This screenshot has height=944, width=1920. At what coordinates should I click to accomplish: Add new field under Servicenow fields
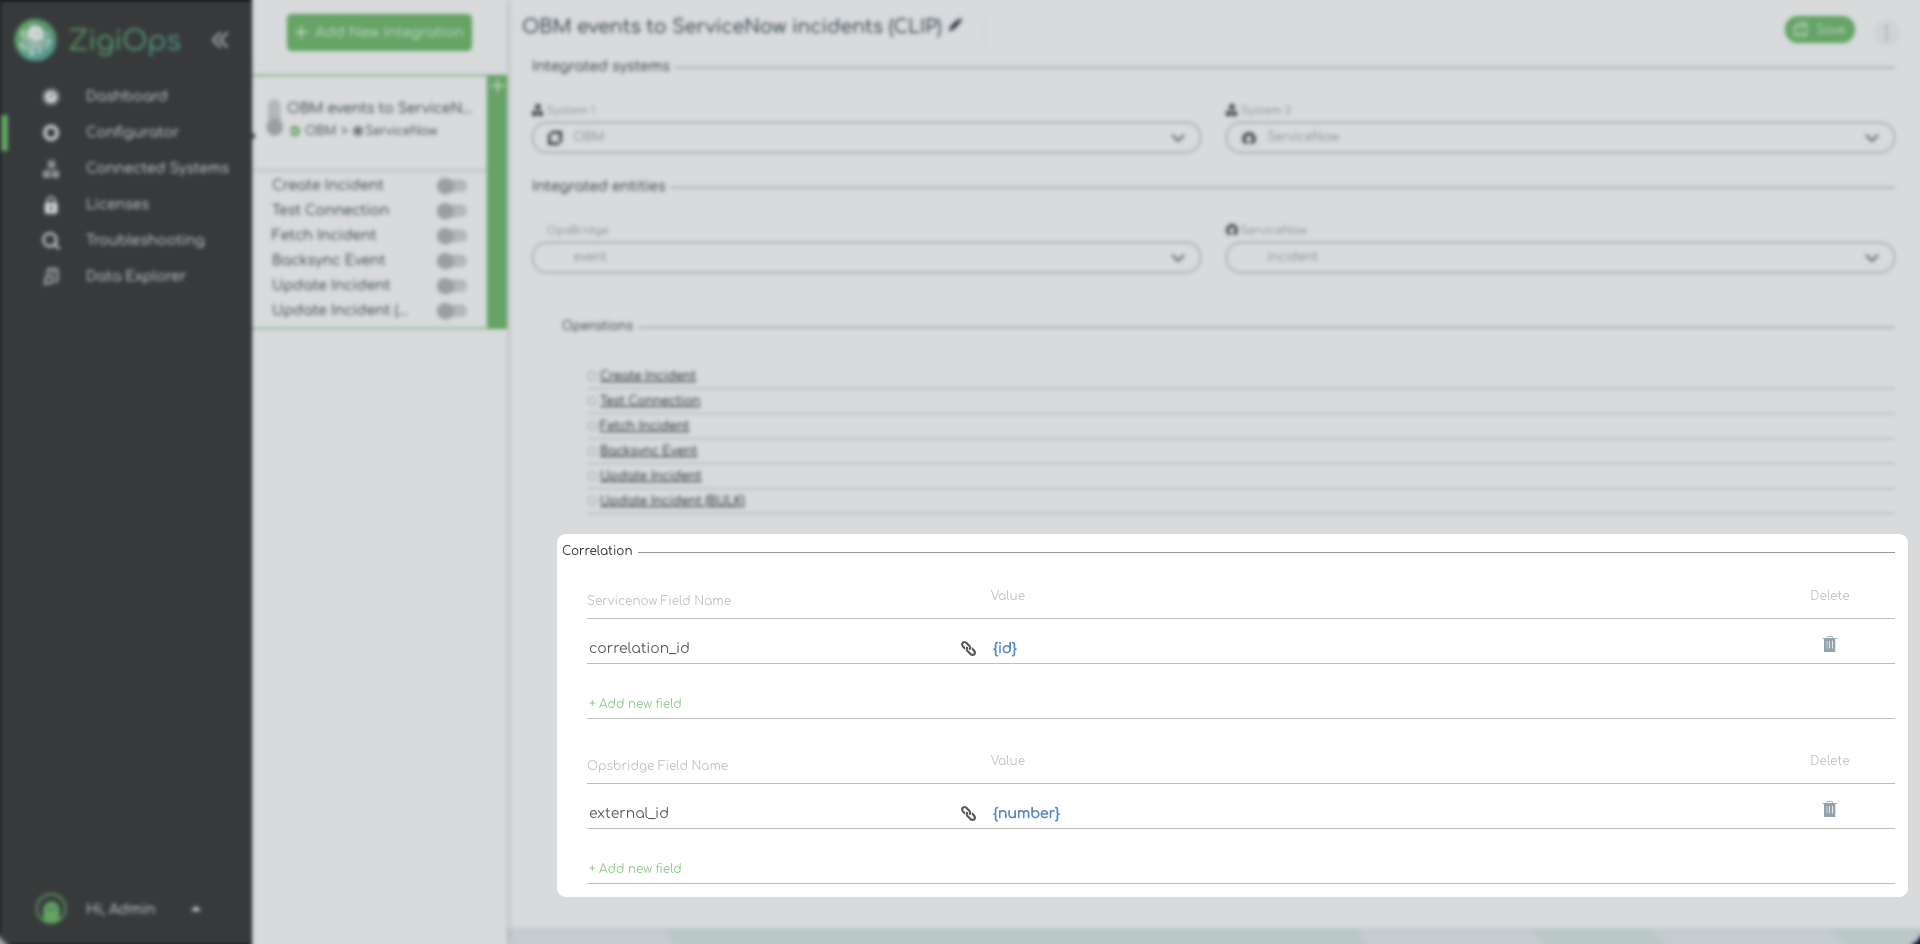pos(635,703)
